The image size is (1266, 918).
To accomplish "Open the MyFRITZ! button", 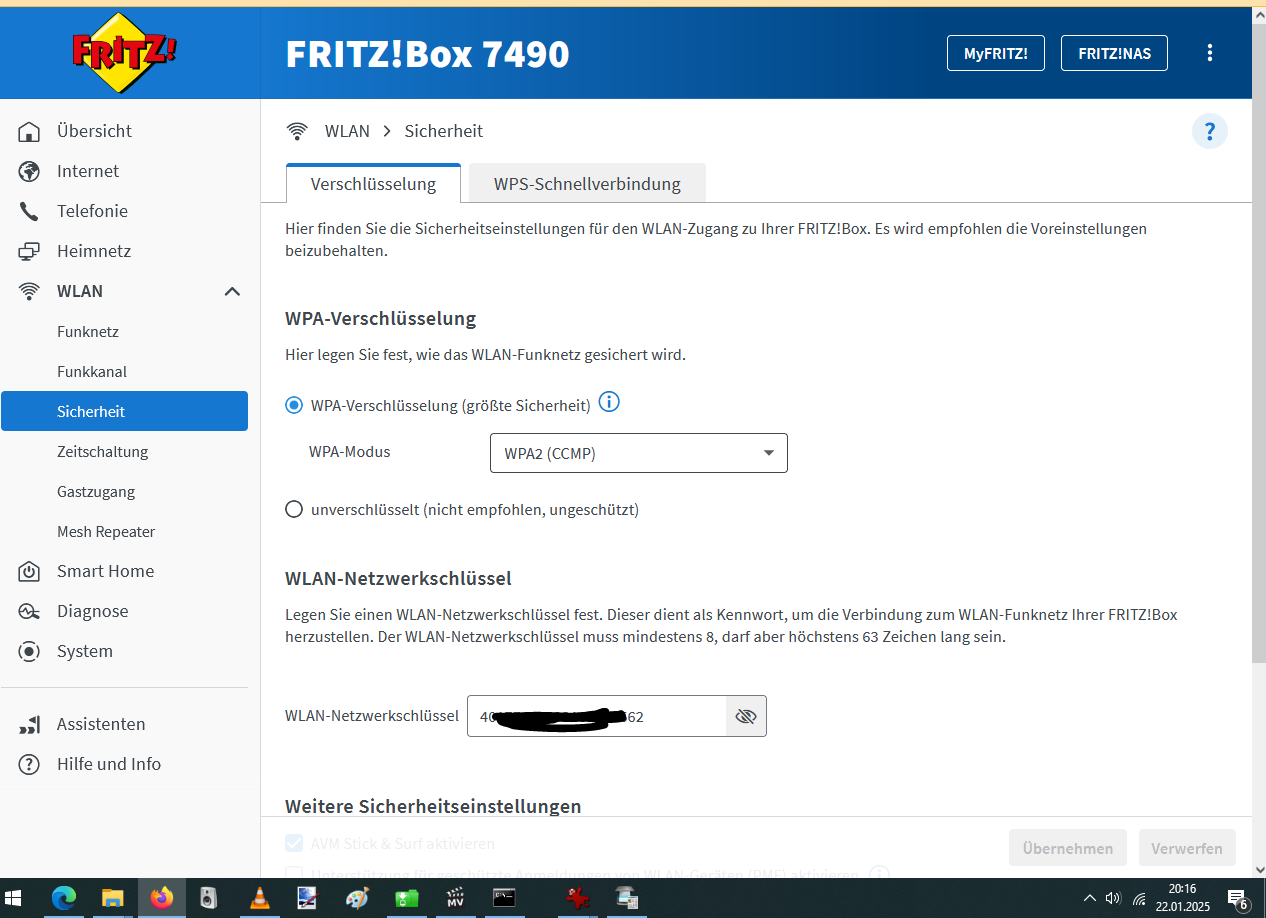I will [x=996, y=53].
